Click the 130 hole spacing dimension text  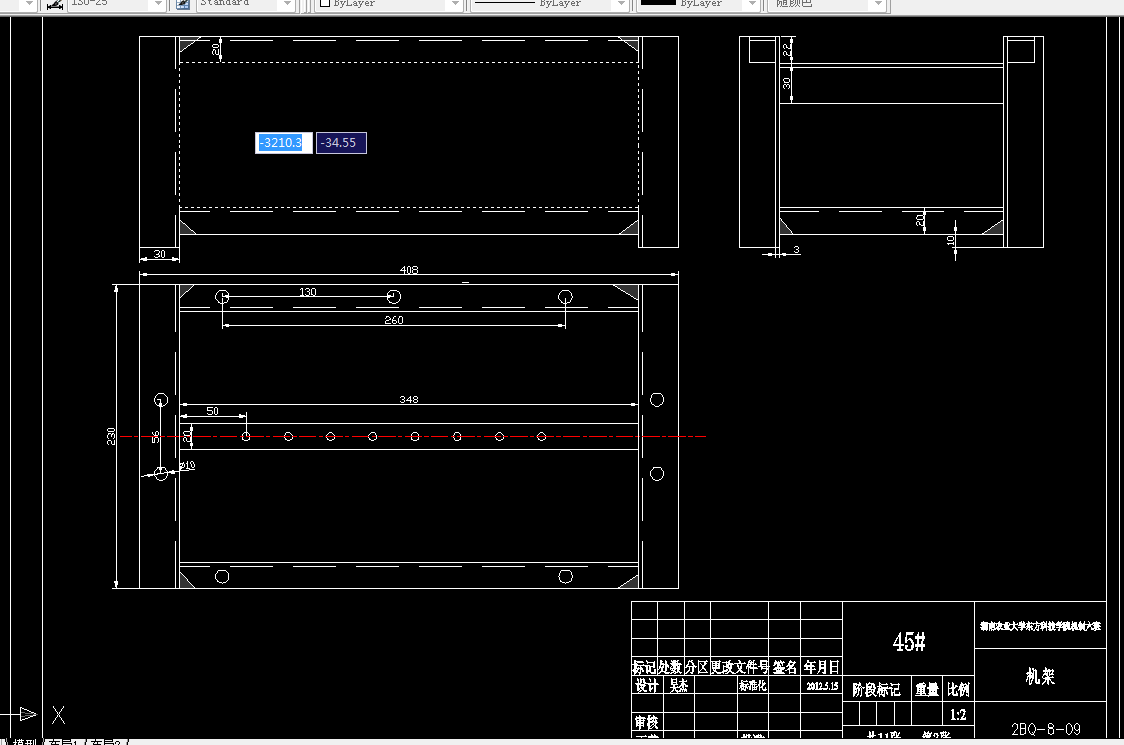pyautogui.click(x=308, y=292)
